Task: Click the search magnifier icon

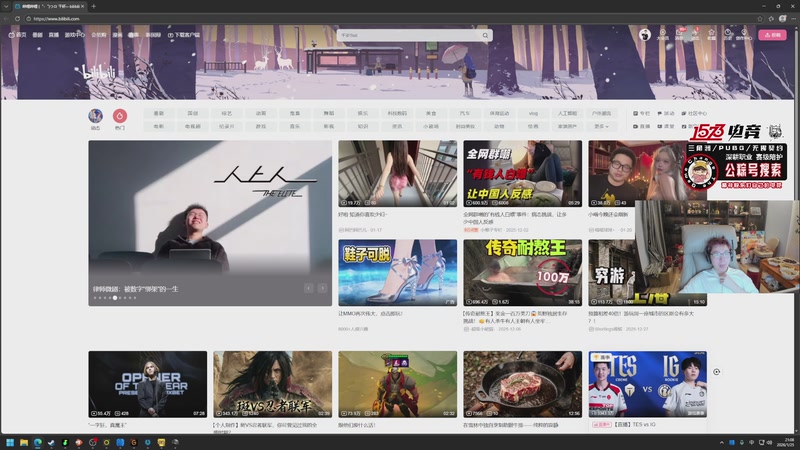Action: [x=485, y=35]
